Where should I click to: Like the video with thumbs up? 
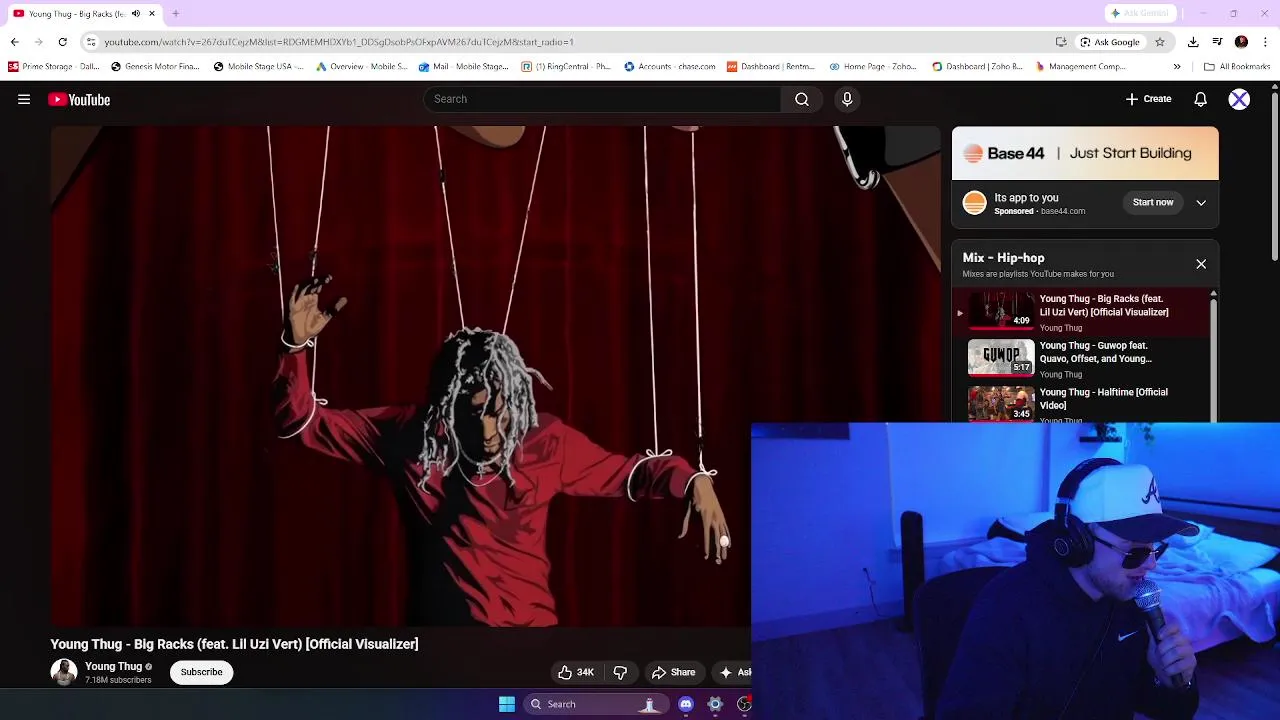pos(575,672)
